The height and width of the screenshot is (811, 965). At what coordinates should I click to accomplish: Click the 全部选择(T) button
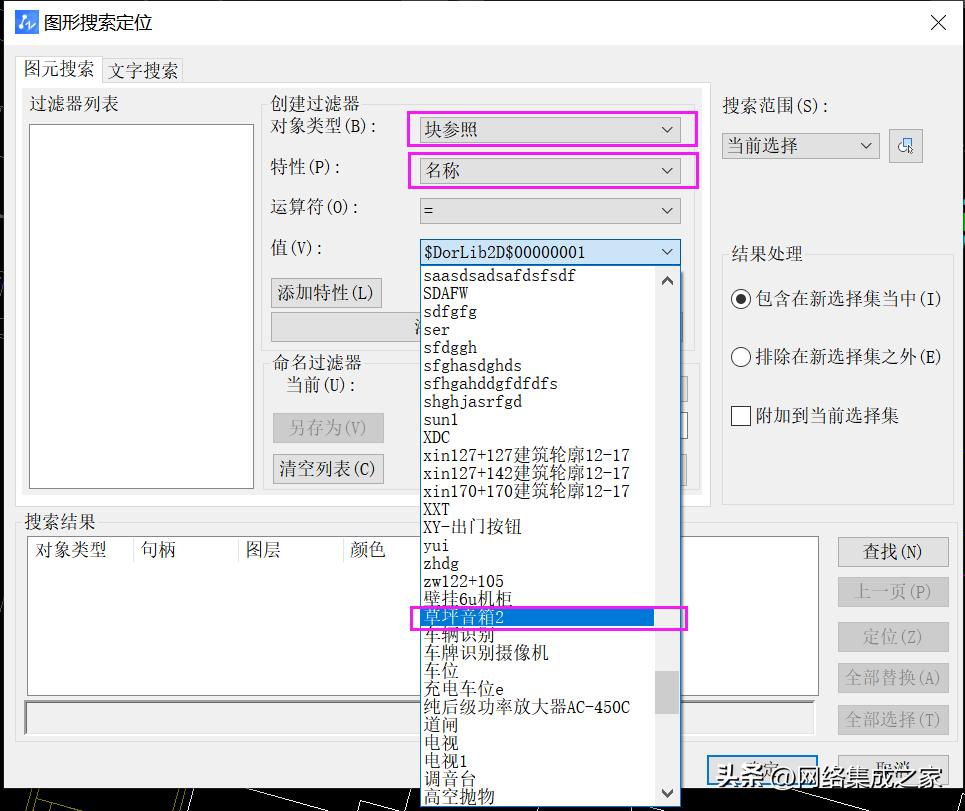[x=893, y=720]
